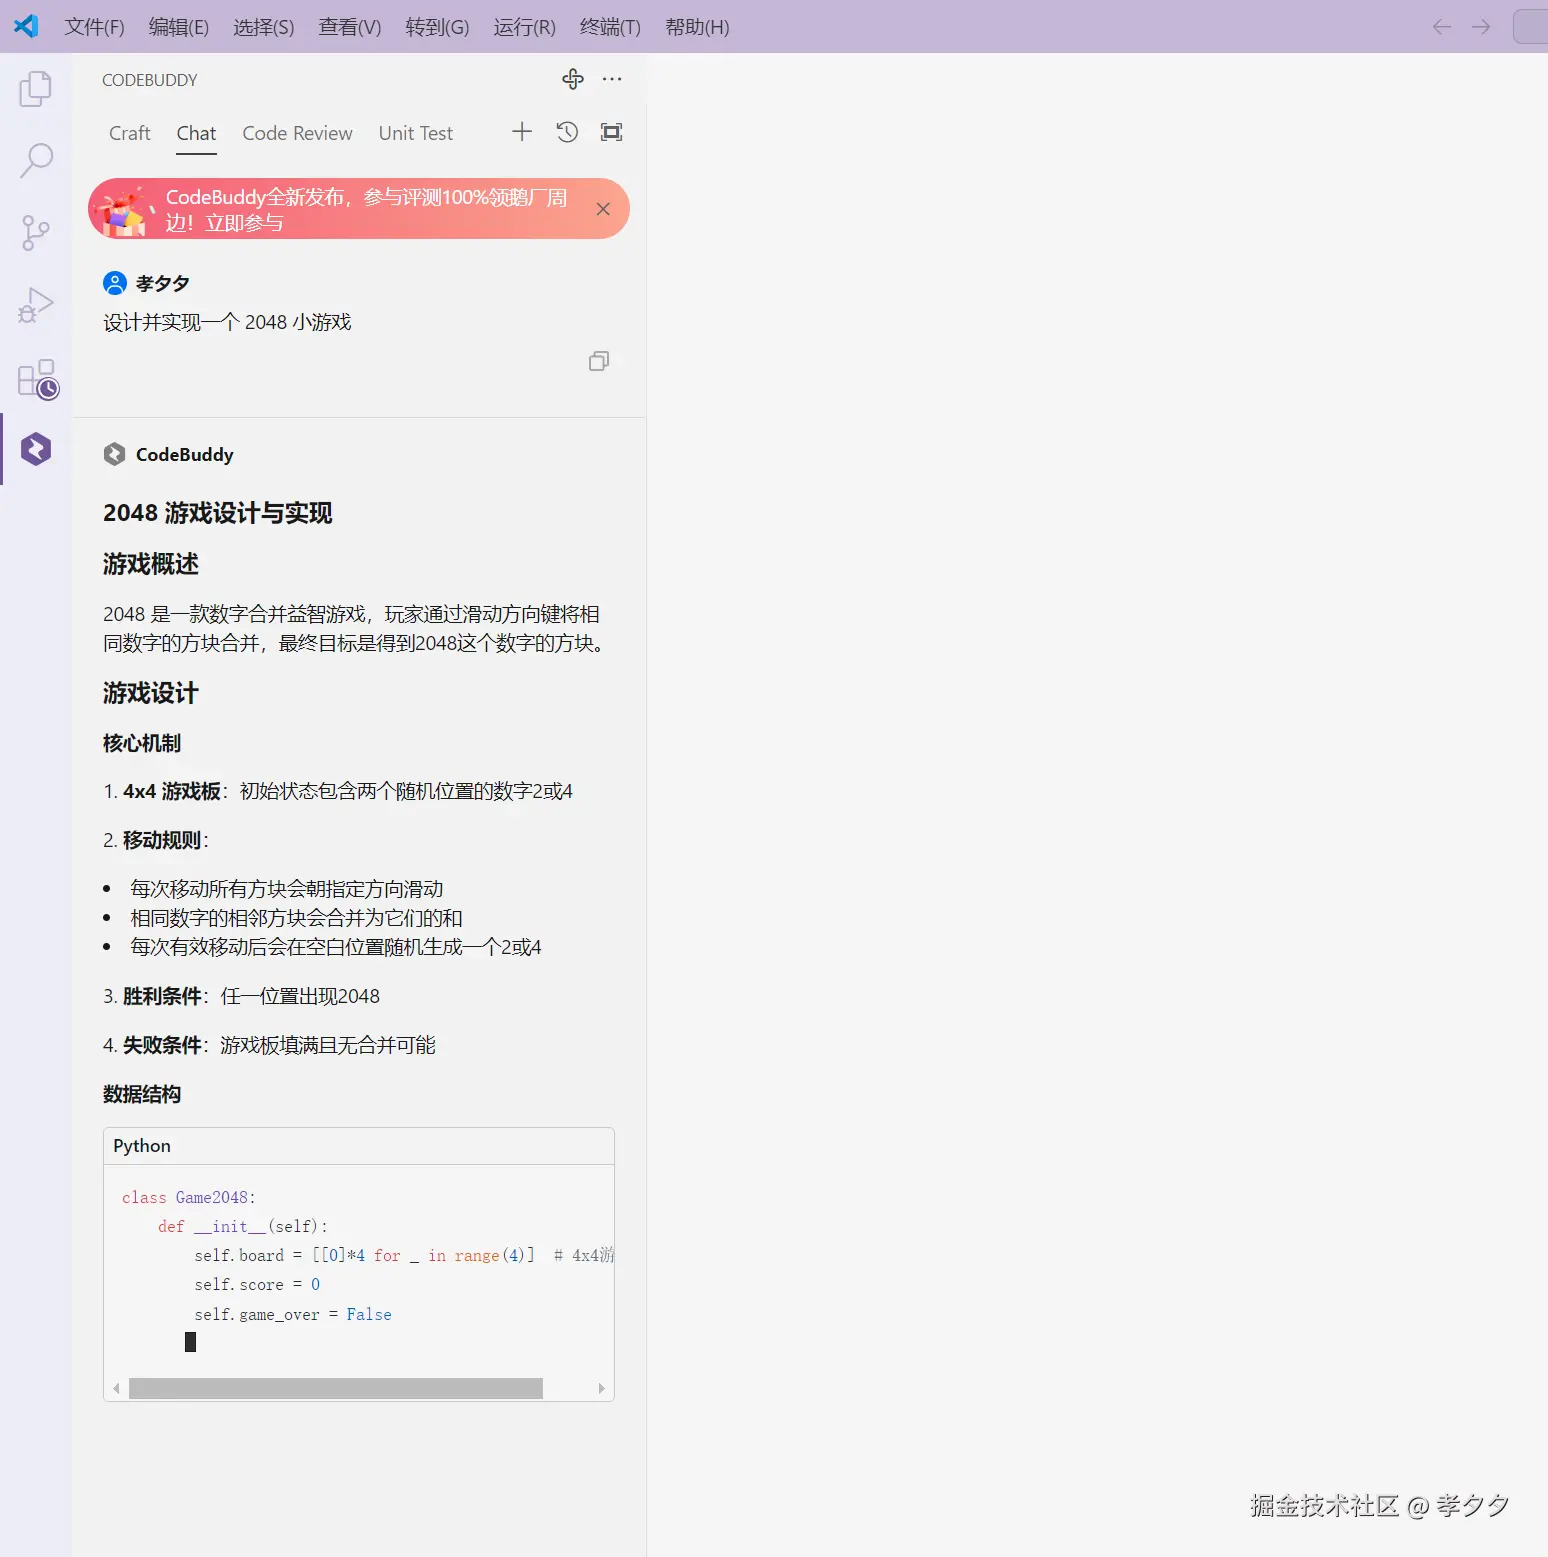Open the 文件(F) menu
1548x1557 pixels.
click(94, 27)
